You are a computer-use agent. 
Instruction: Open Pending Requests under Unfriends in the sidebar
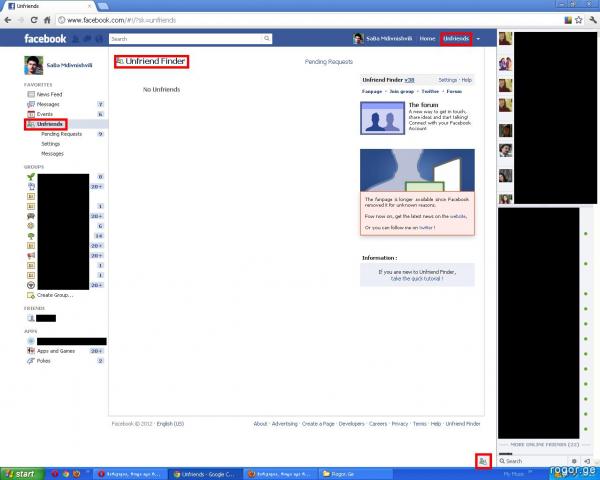pos(62,134)
